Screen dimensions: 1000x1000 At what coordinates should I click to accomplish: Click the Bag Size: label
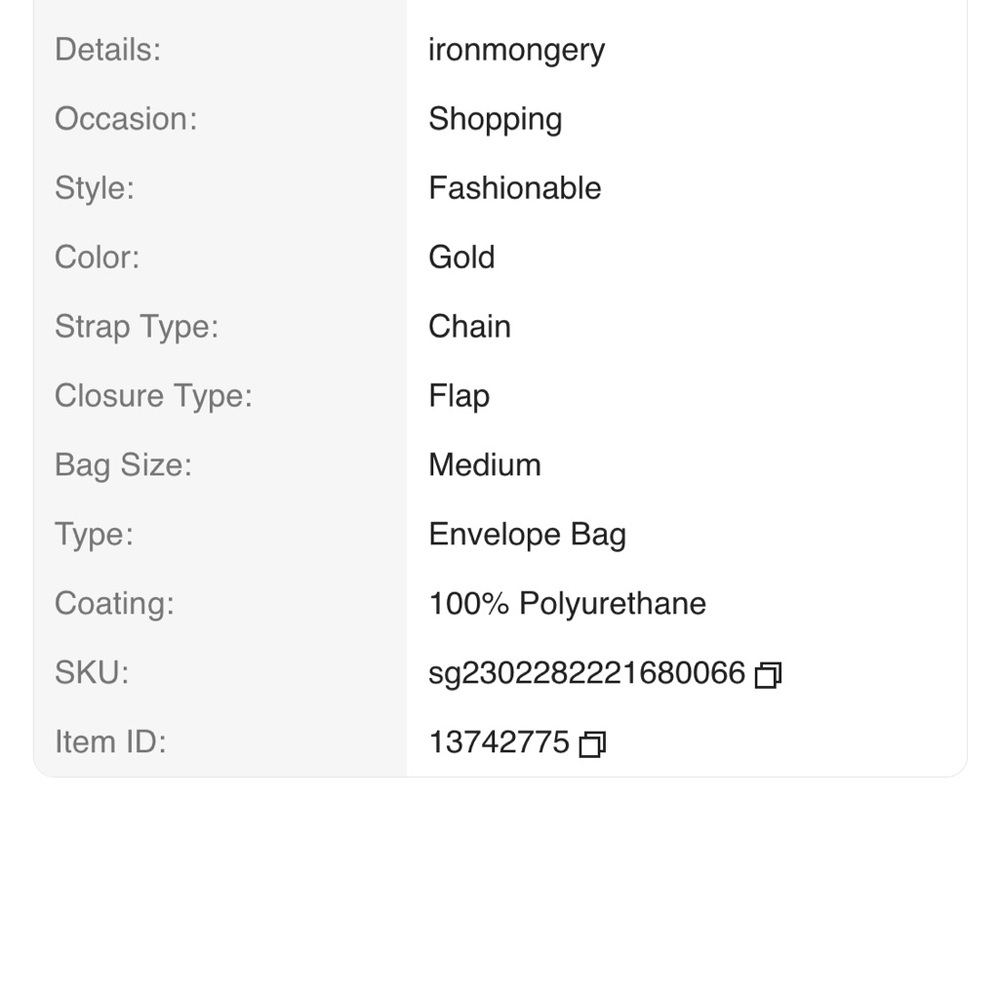(x=123, y=466)
